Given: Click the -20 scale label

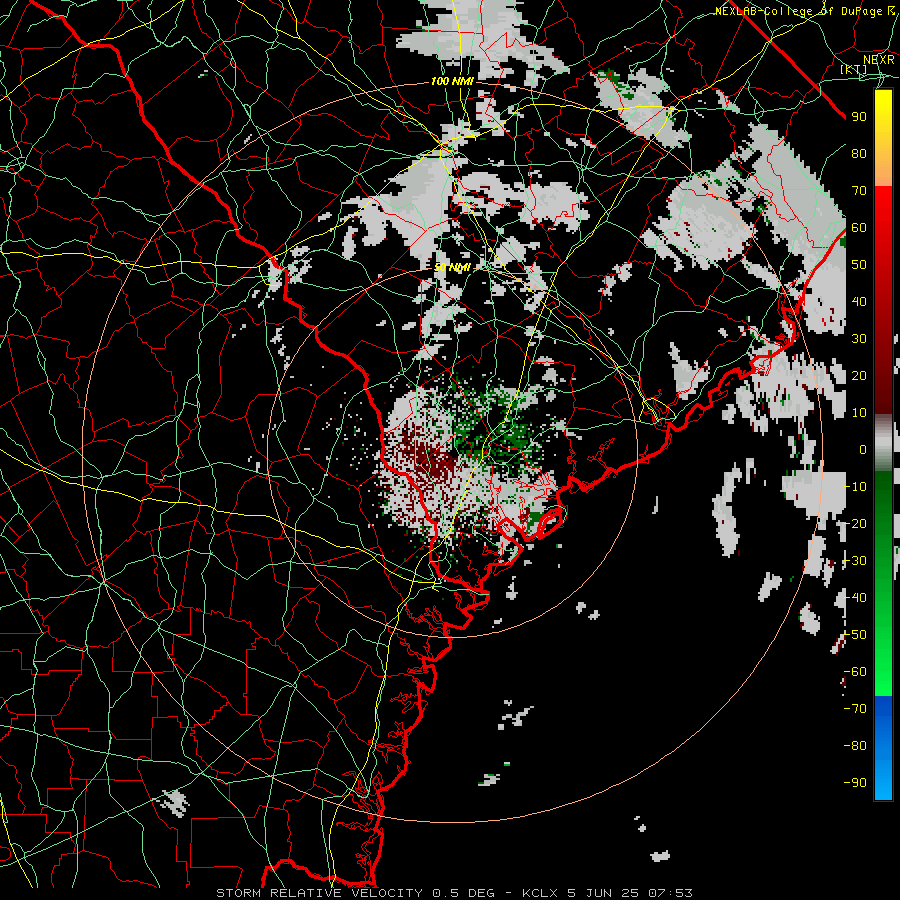Looking at the screenshot, I should [x=855, y=524].
